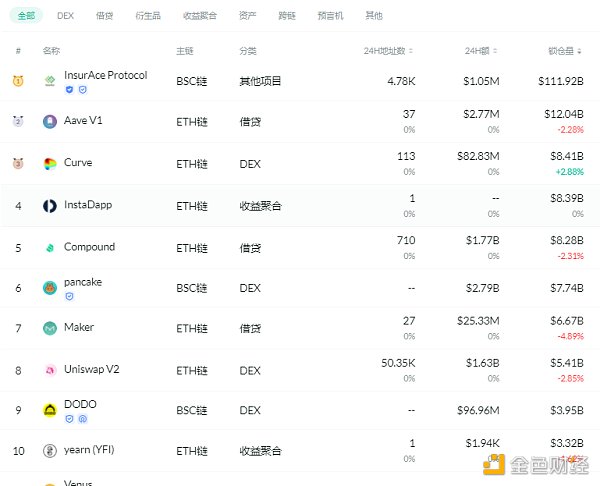
Task: Sort by 锁仓量 column
Action: [x=564, y=51]
